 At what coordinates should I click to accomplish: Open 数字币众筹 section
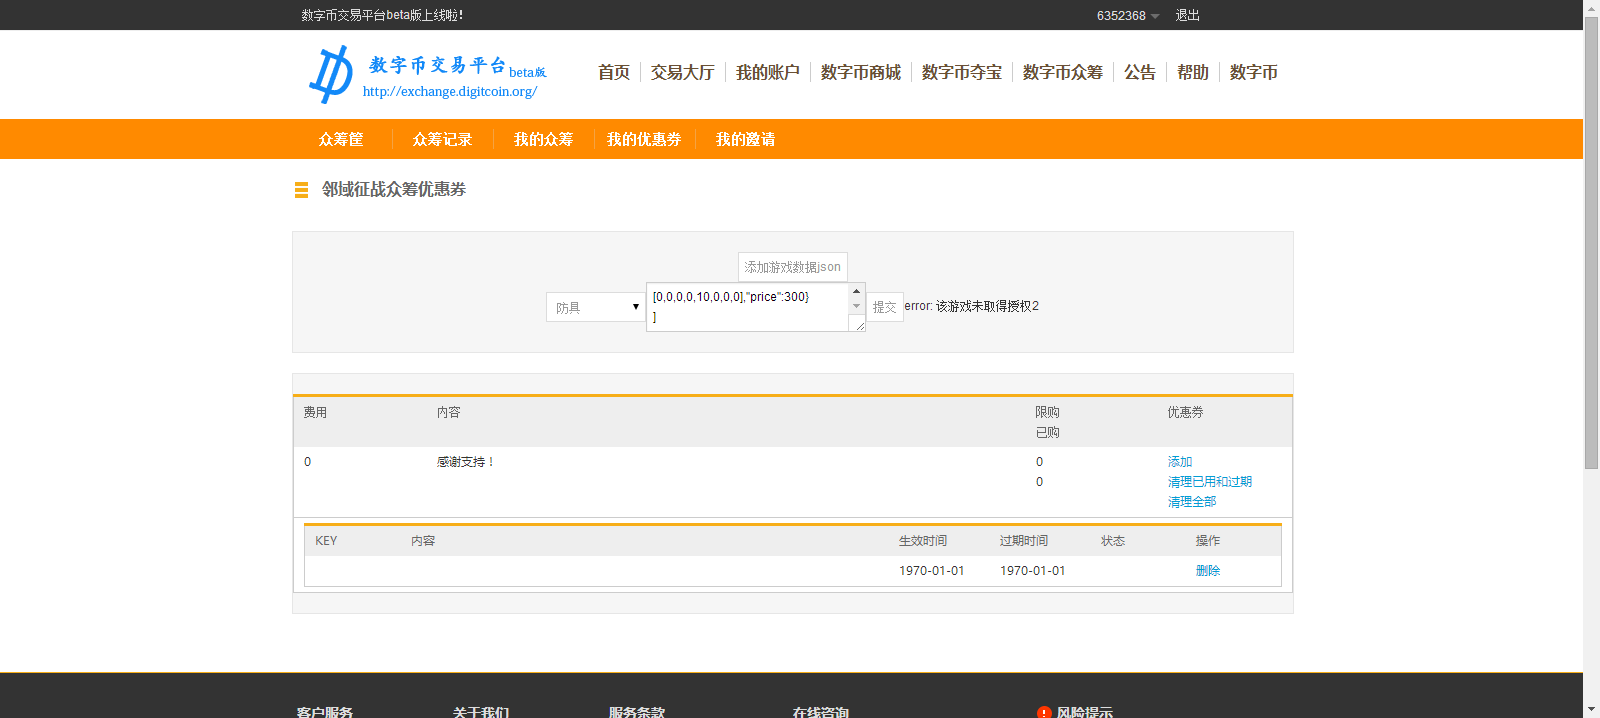pos(1063,72)
